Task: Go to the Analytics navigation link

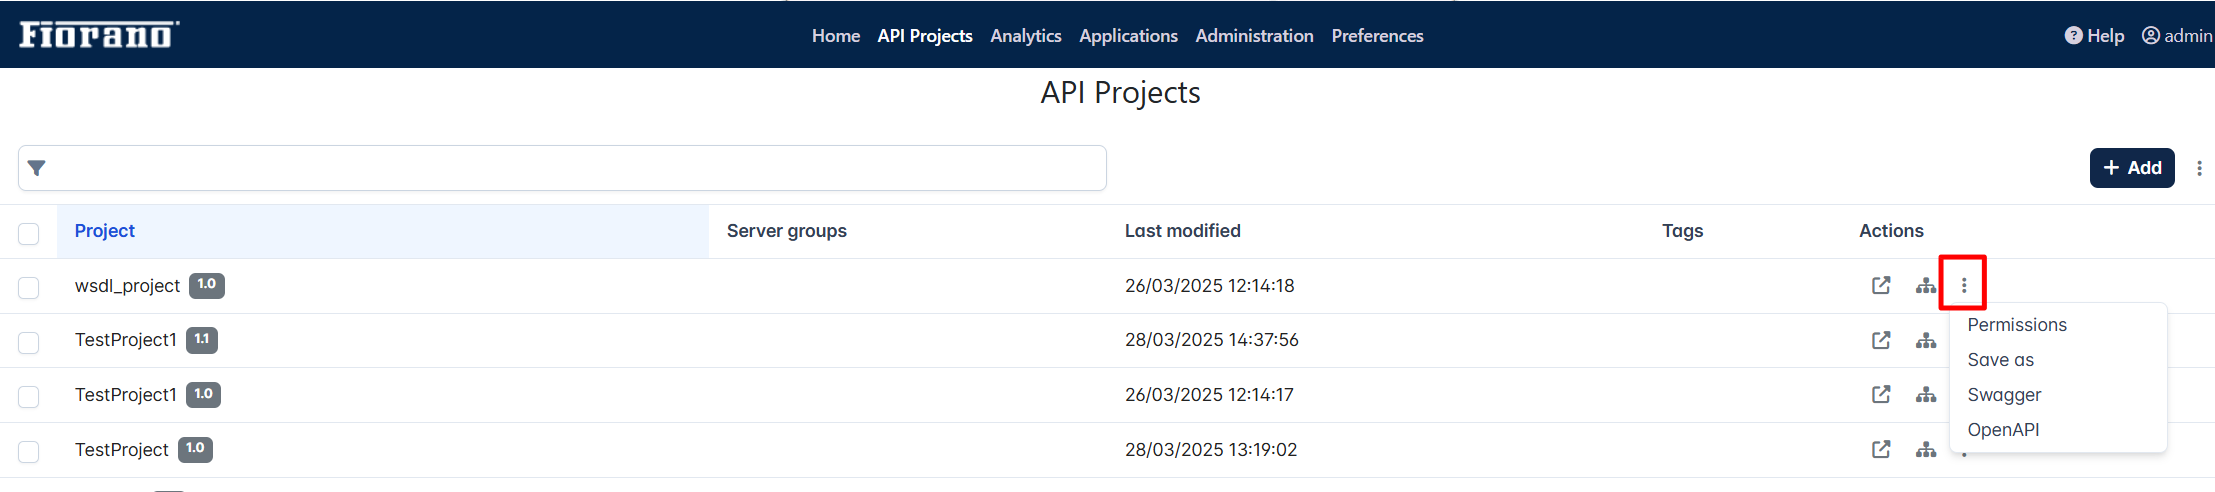Action: click(x=1026, y=35)
